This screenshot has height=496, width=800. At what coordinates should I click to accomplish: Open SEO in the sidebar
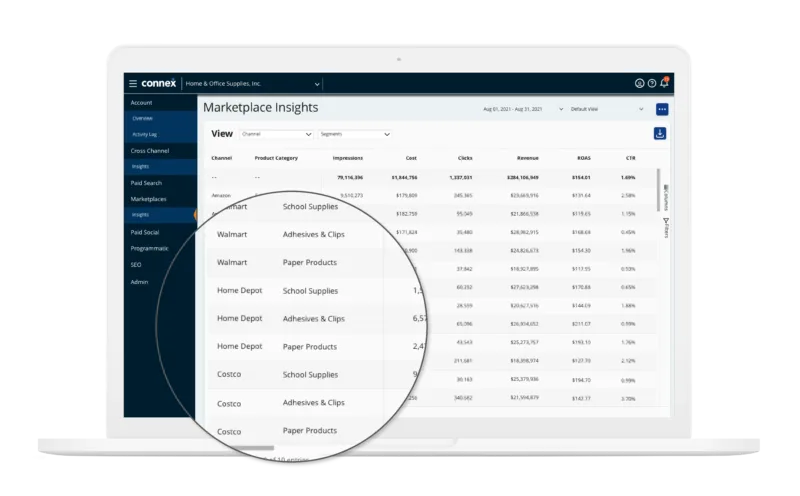tap(136, 265)
